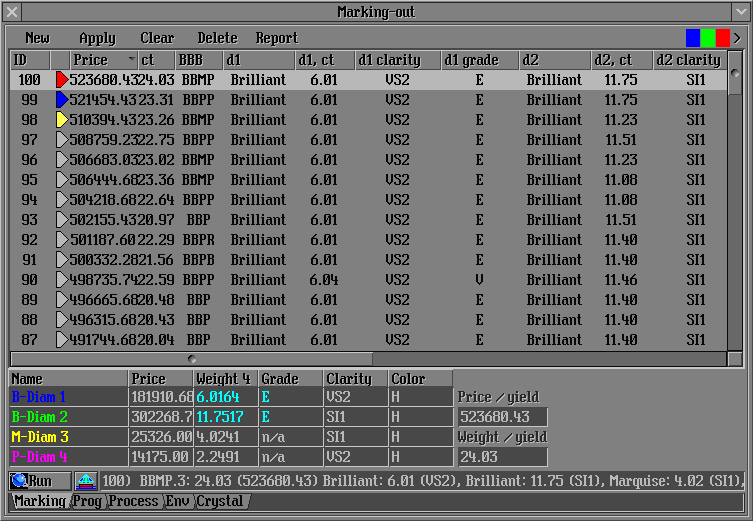Image resolution: width=753 pixels, height=521 pixels.
Task: Click the red flag marker on row 100
Action: [x=61, y=80]
